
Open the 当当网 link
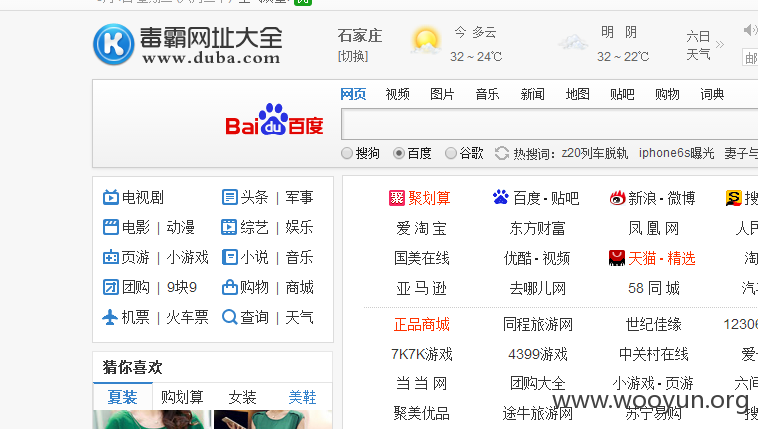coord(422,384)
